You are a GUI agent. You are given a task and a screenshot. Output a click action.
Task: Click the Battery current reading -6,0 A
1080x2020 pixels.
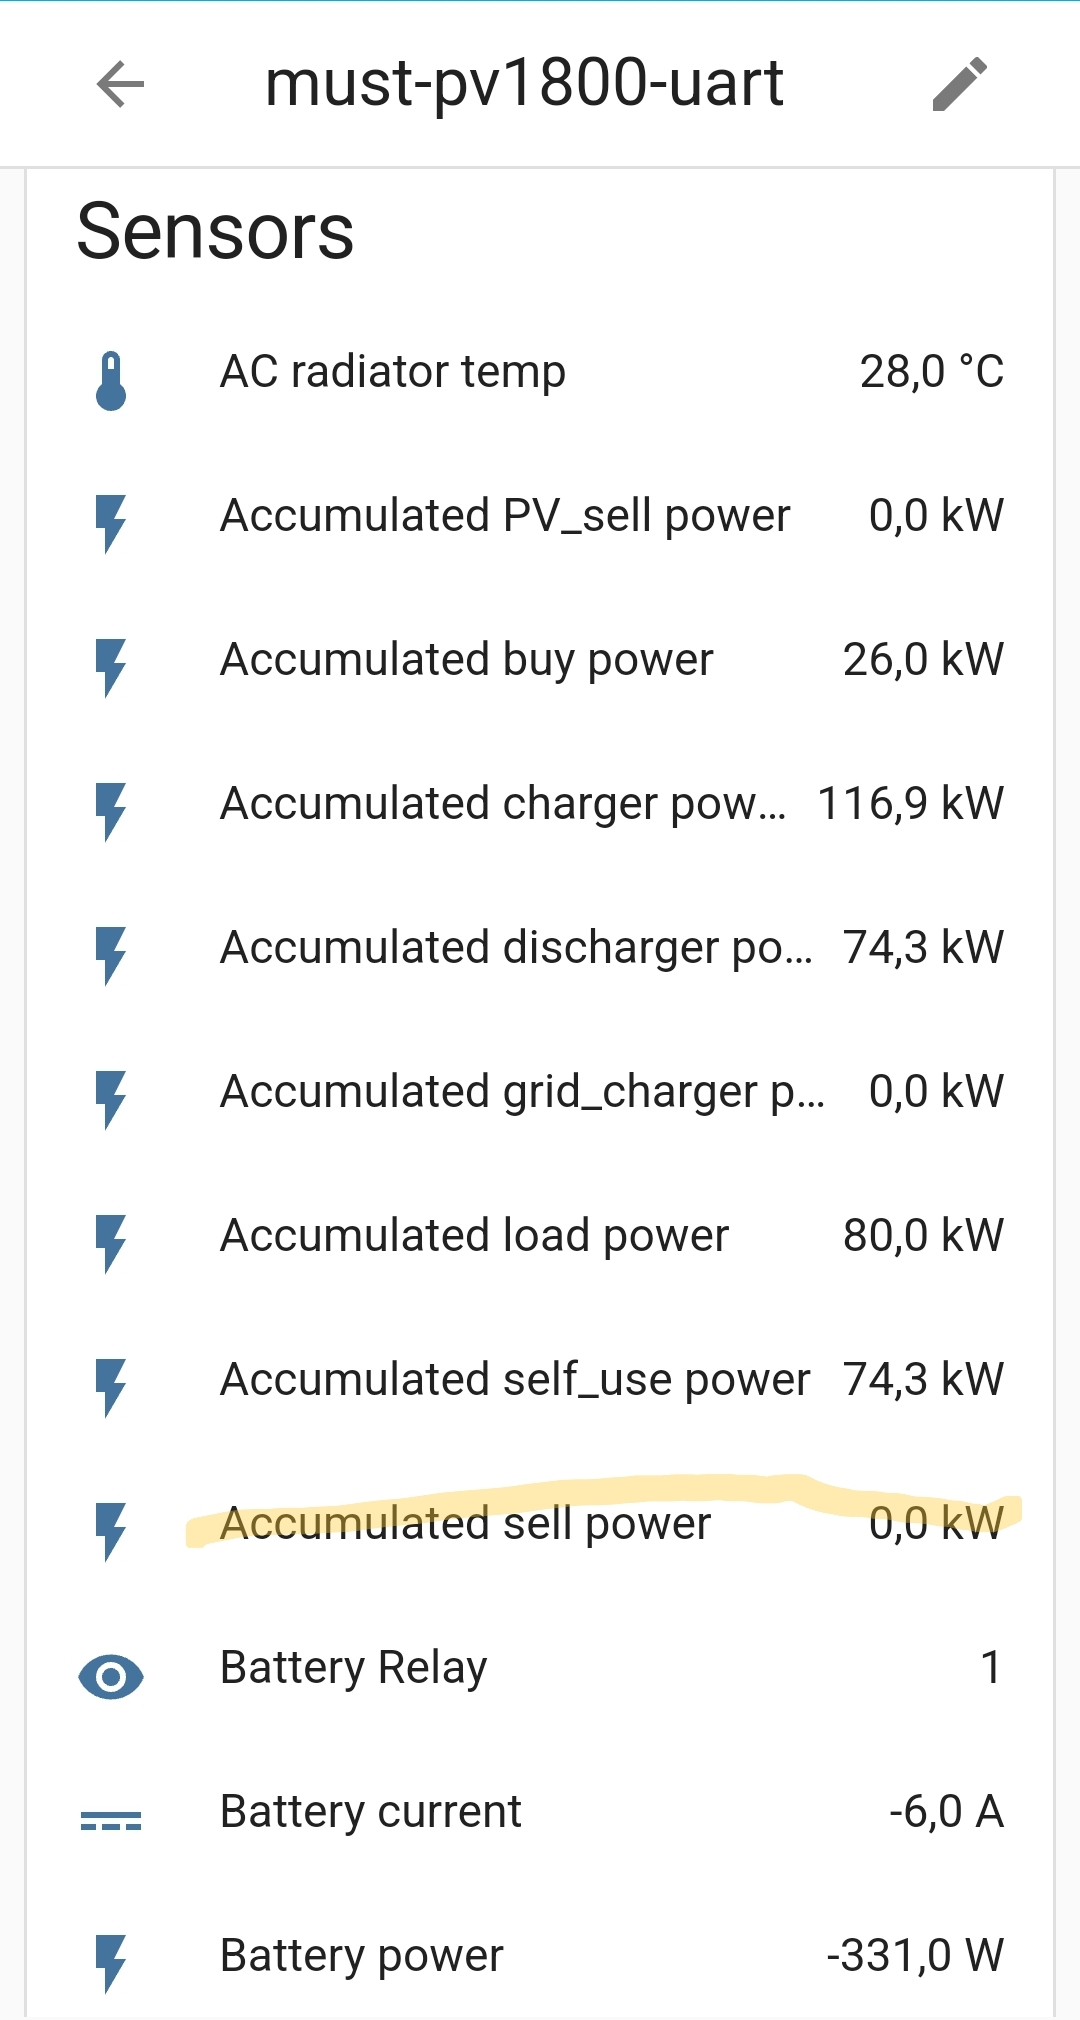[946, 1812]
